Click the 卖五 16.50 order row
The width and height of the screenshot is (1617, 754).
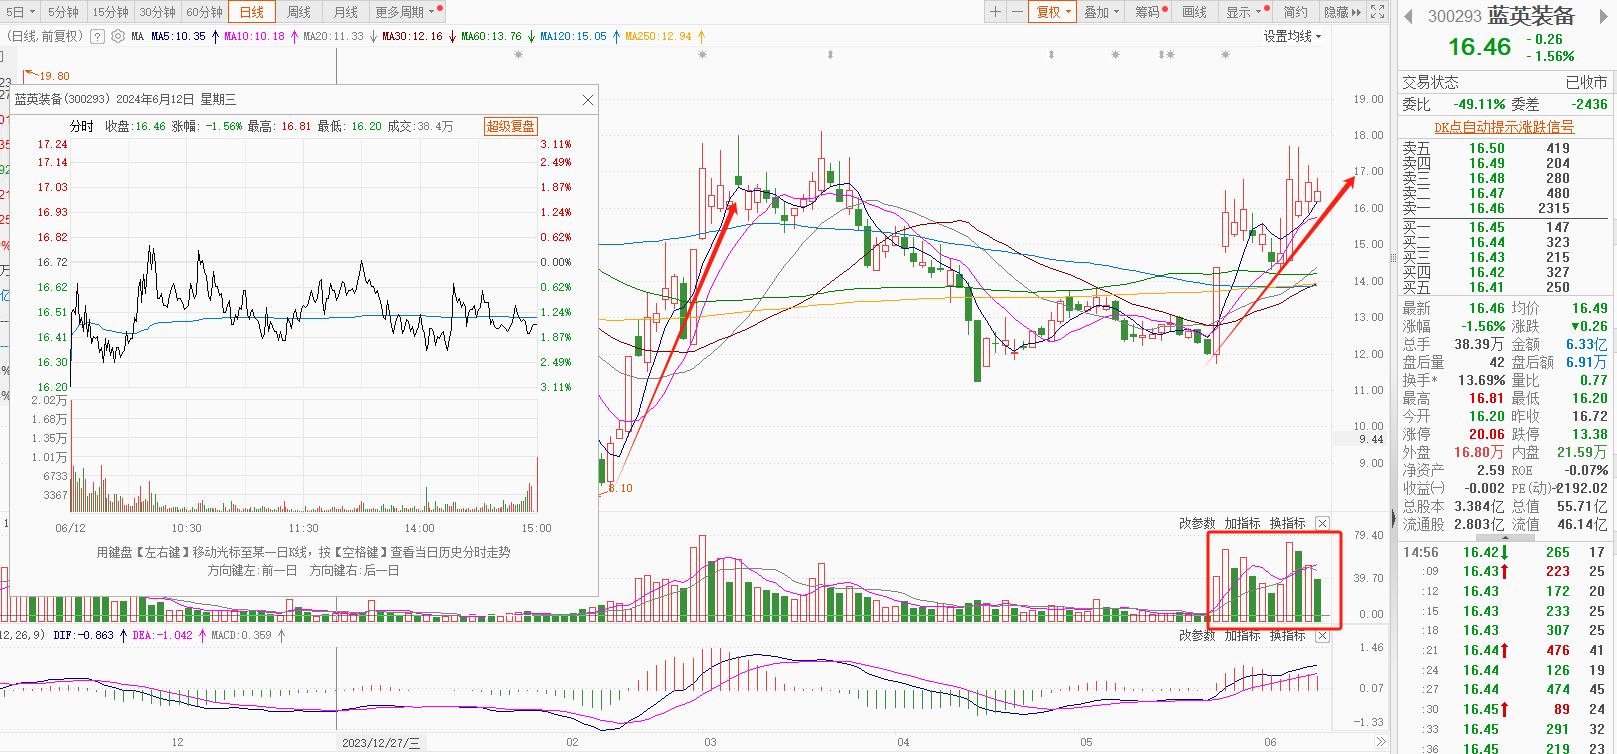[1504, 148]
